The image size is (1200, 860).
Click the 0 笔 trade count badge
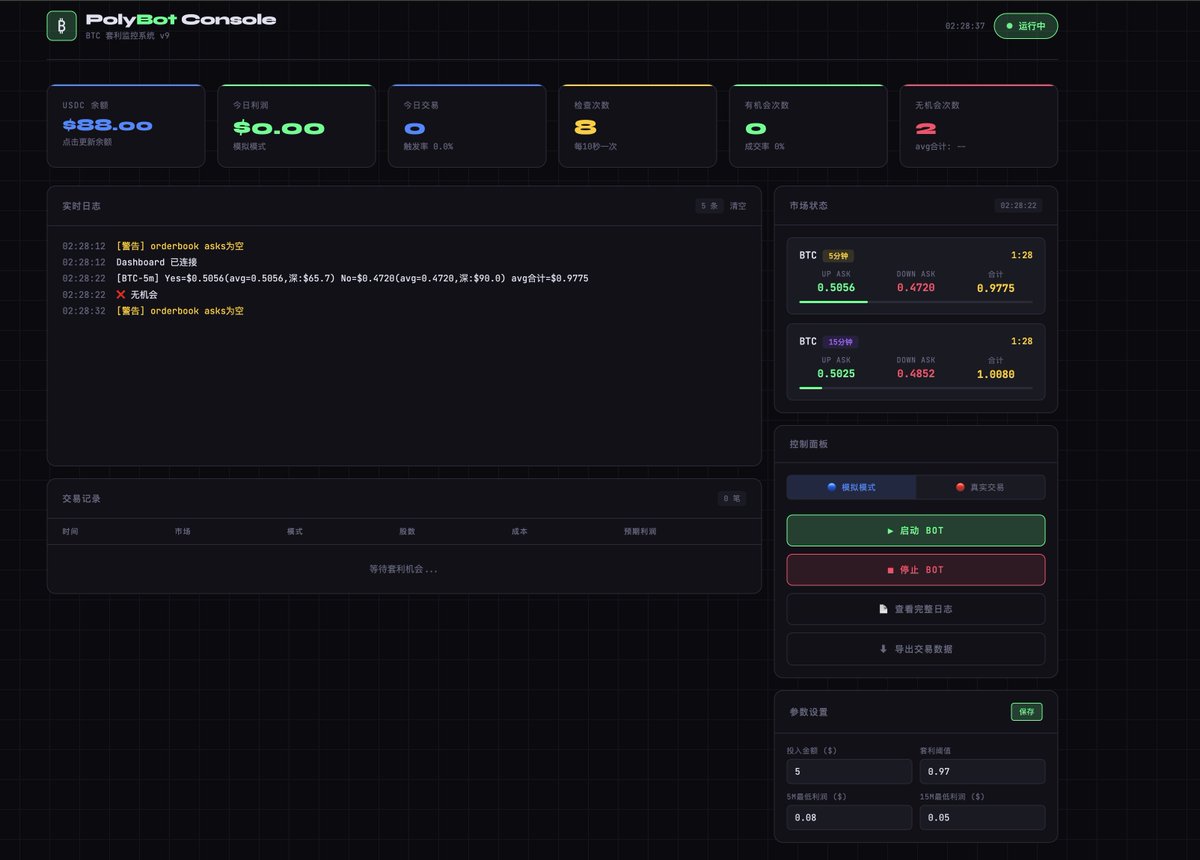tap(732, 499)
